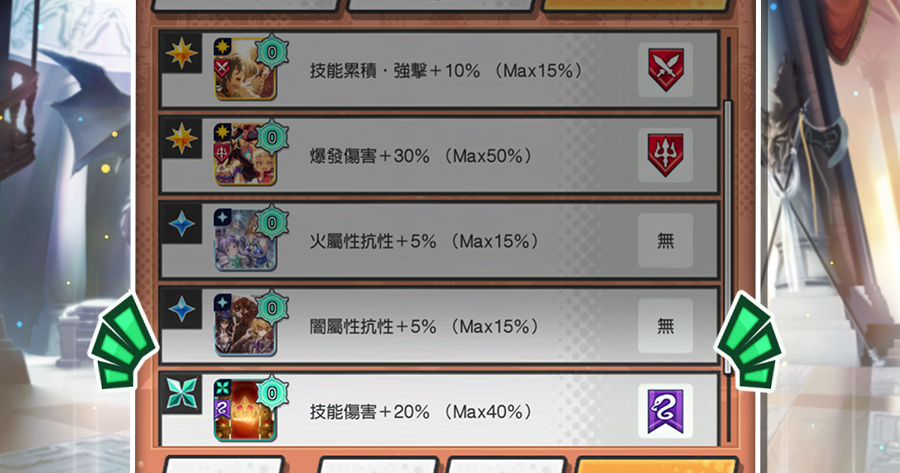The width and height of the screenshot is (900, 473).
Task: Click the list's vertical scrollbar
Action: [x=728, y=238]
